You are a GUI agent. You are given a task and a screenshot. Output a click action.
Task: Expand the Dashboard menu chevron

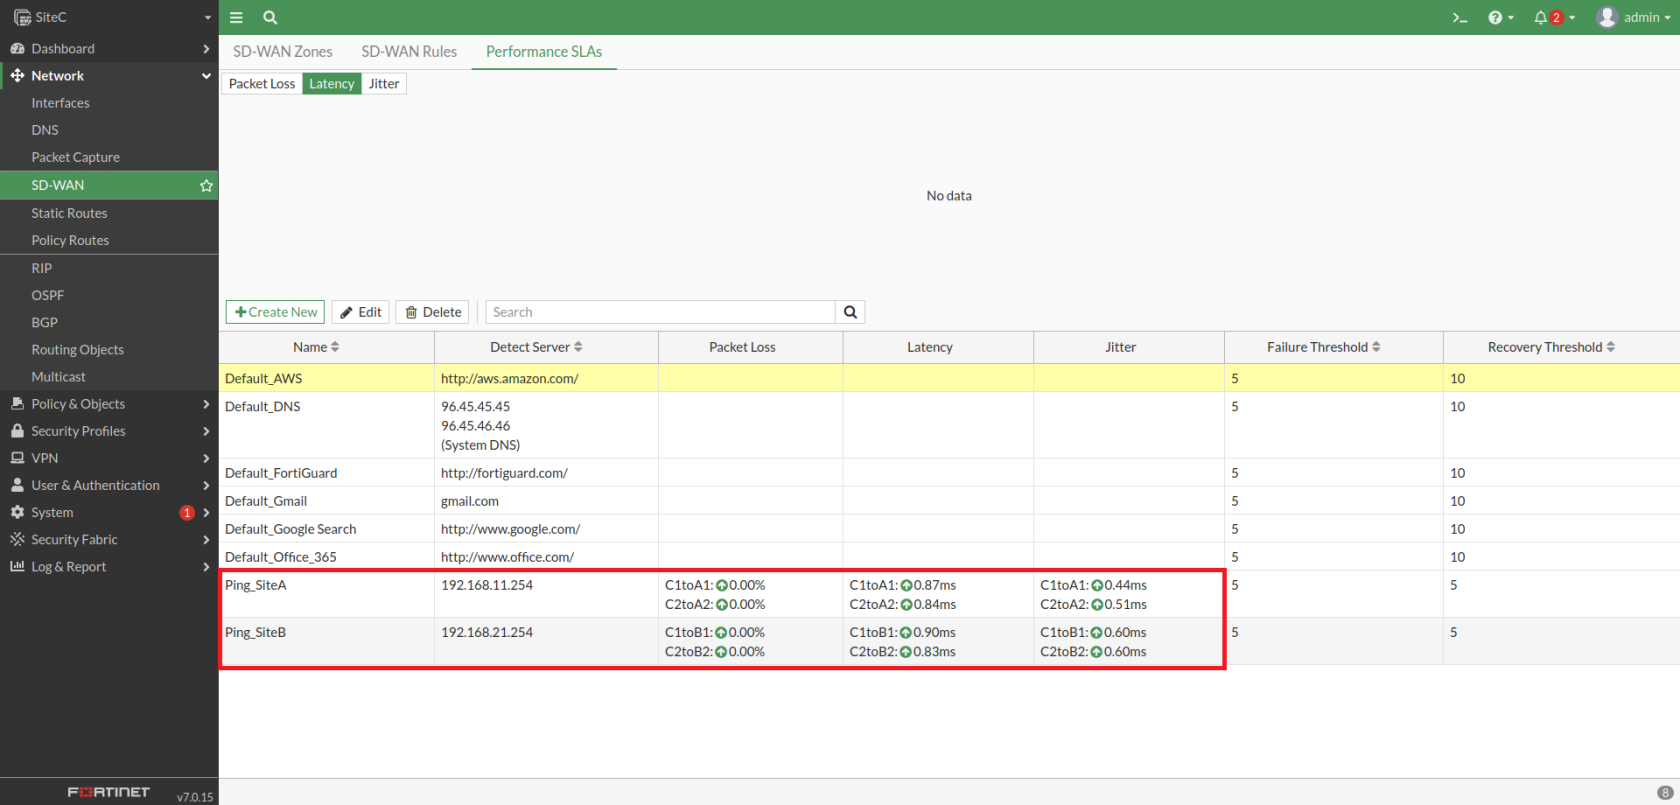point(206,48)
